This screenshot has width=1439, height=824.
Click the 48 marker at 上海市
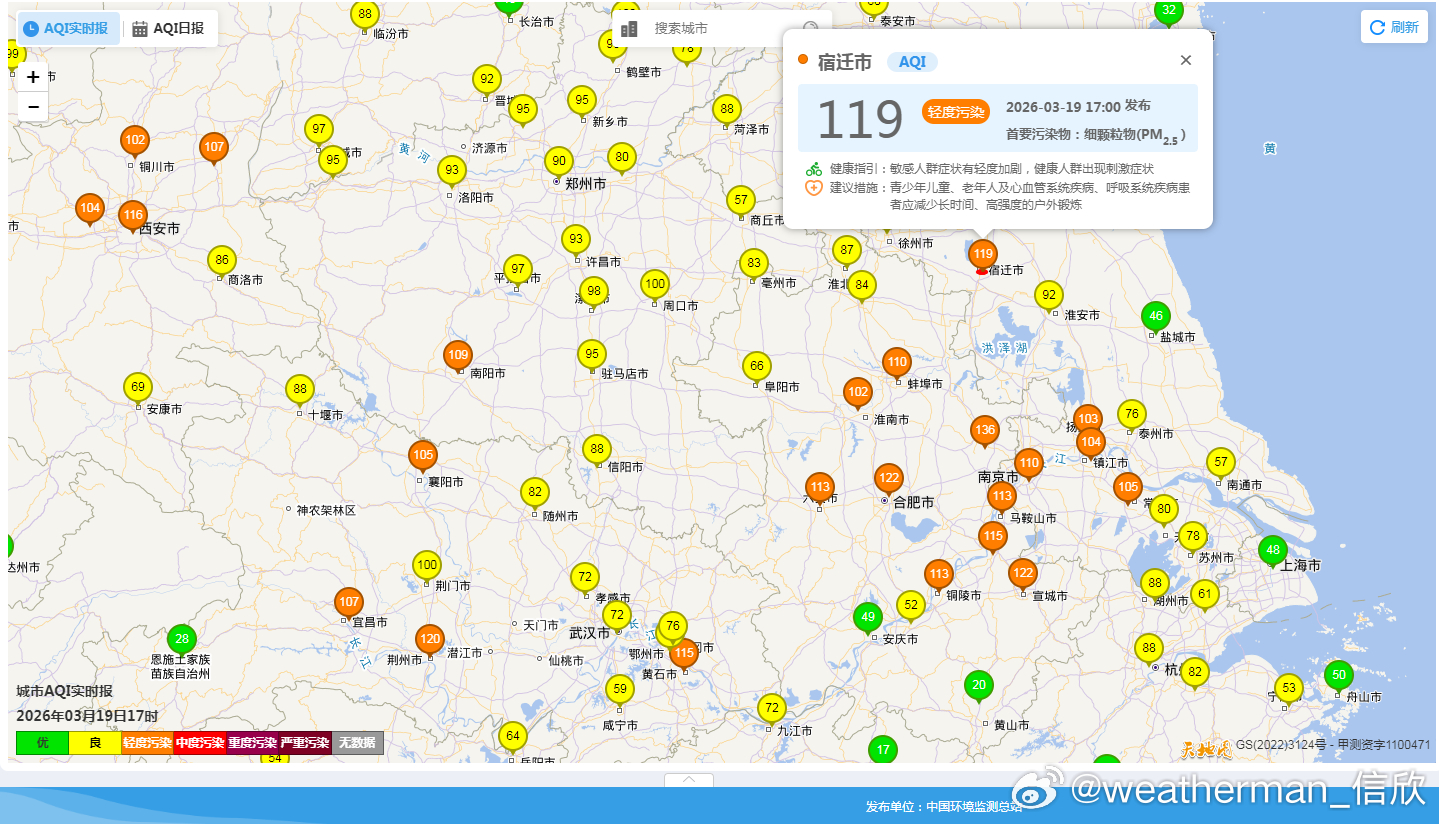[1272, 551]
